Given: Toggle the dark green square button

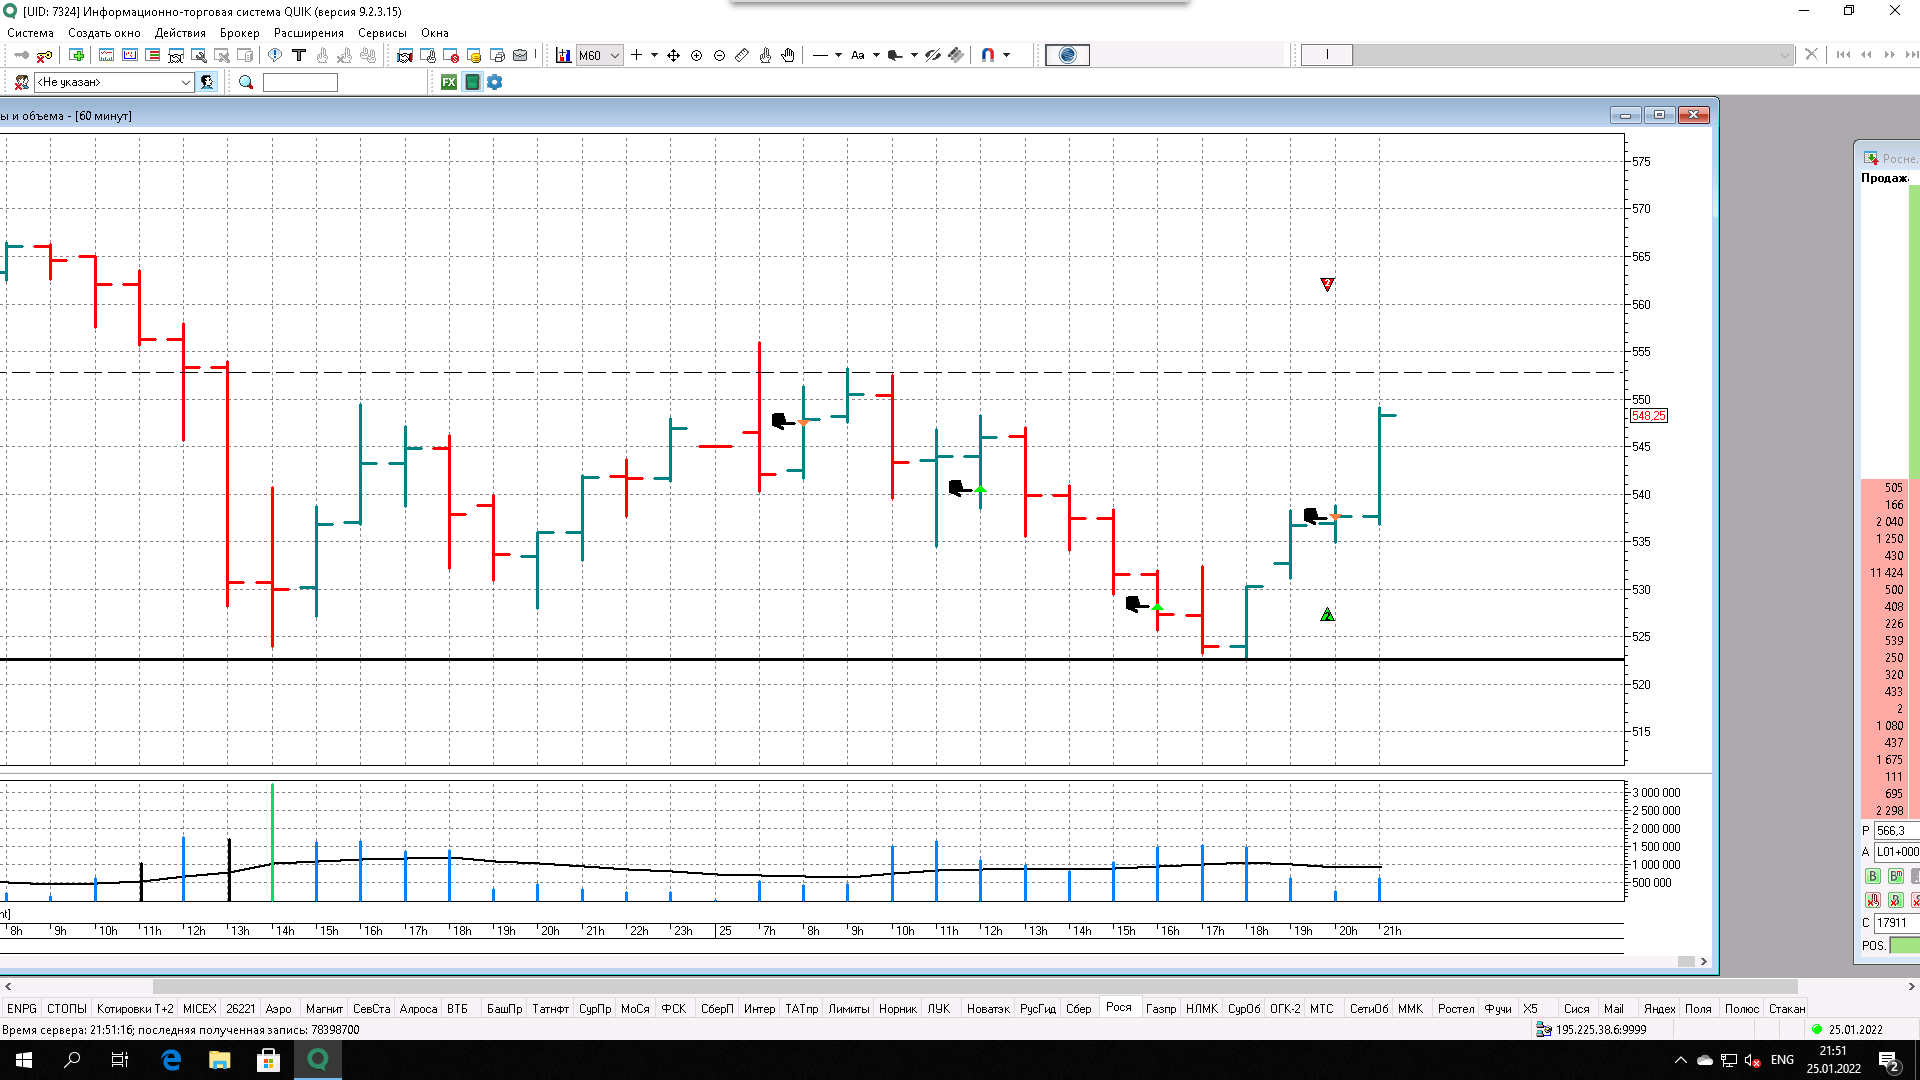Looking at the screenshot, I should click(472, 83).
